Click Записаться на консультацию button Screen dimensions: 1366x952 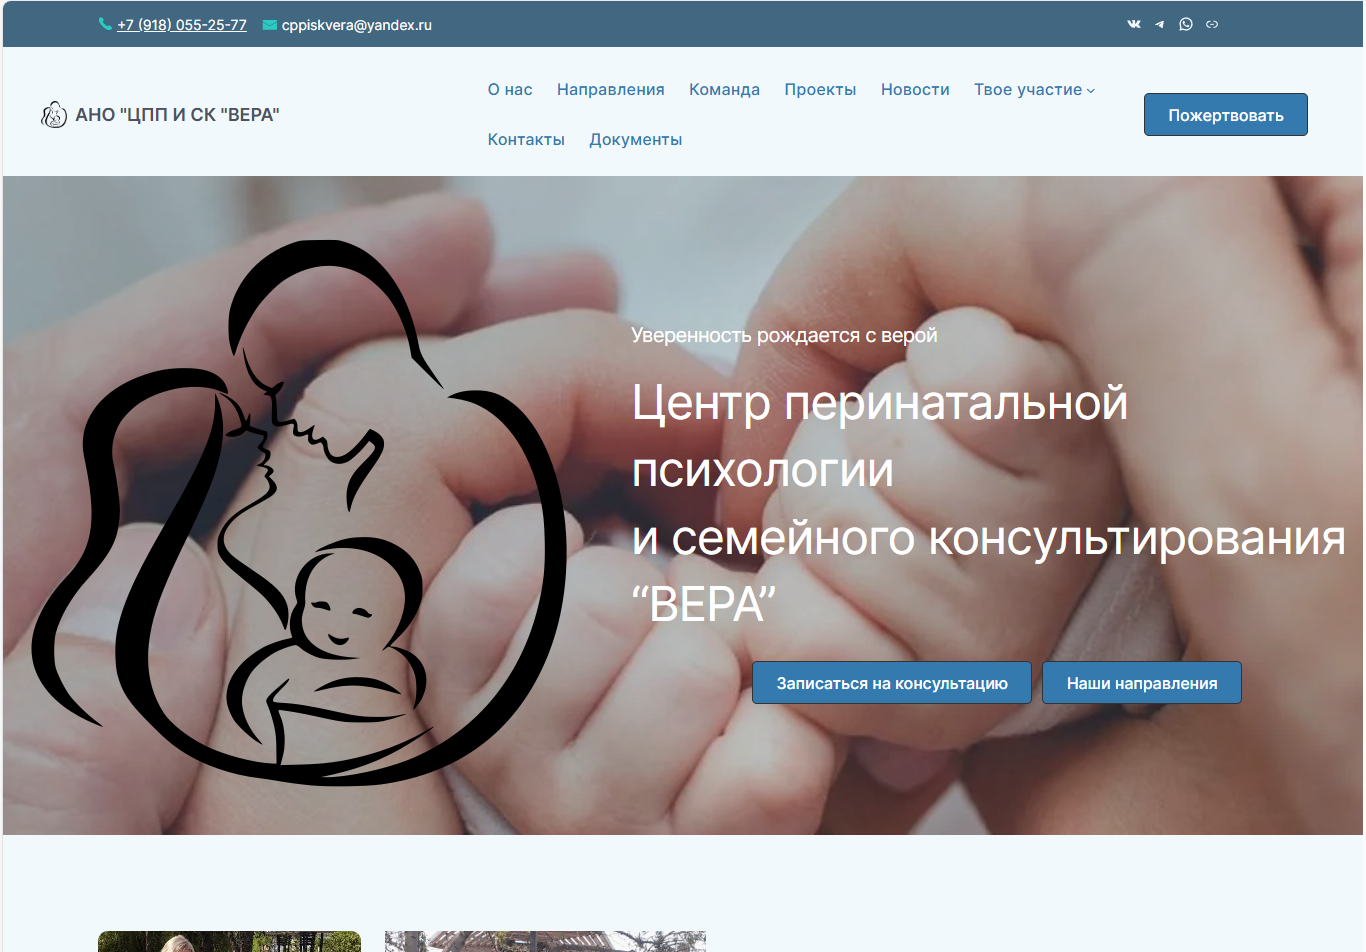892,683
